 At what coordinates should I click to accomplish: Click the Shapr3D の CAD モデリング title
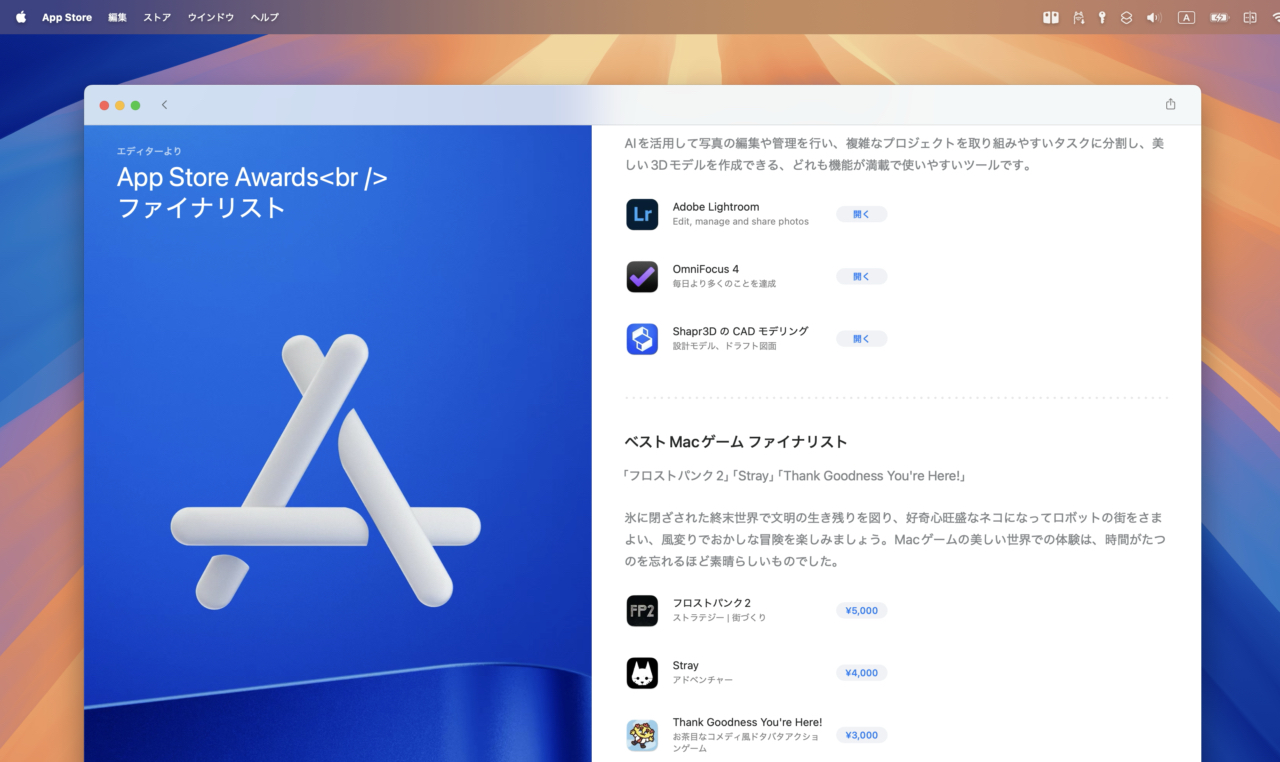tap(740, 331)
